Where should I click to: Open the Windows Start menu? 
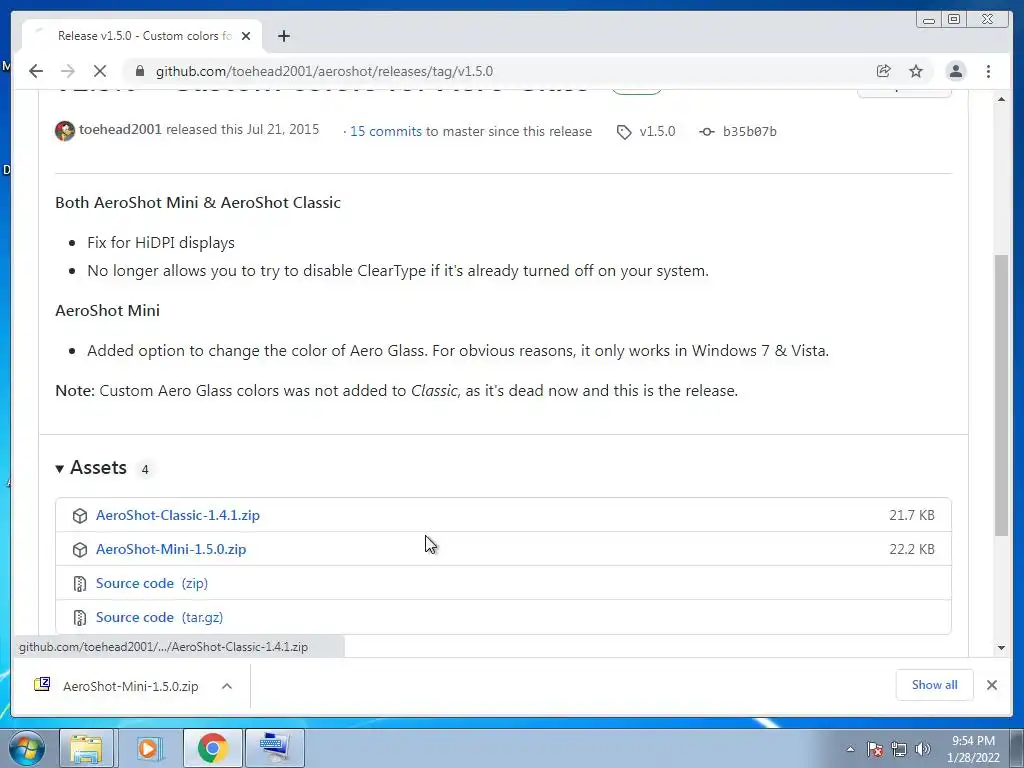[27, 748]
